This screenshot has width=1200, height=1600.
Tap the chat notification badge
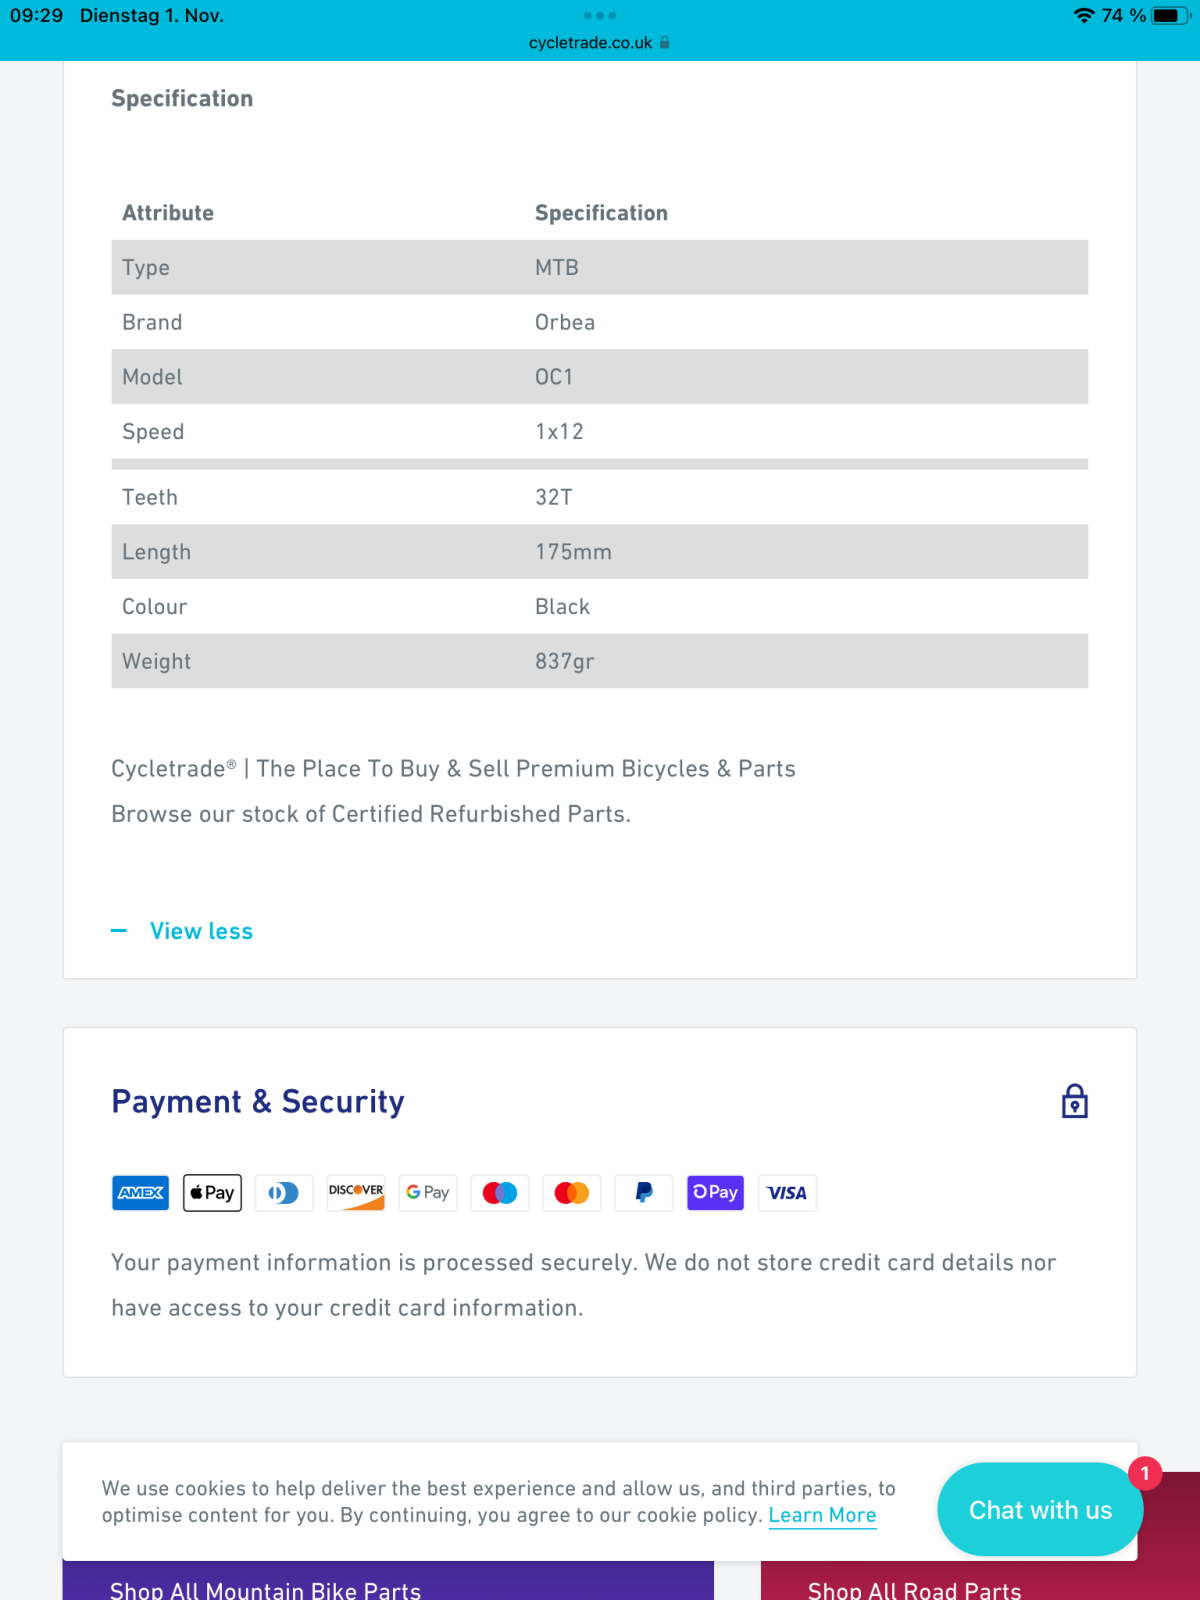1145,1473
